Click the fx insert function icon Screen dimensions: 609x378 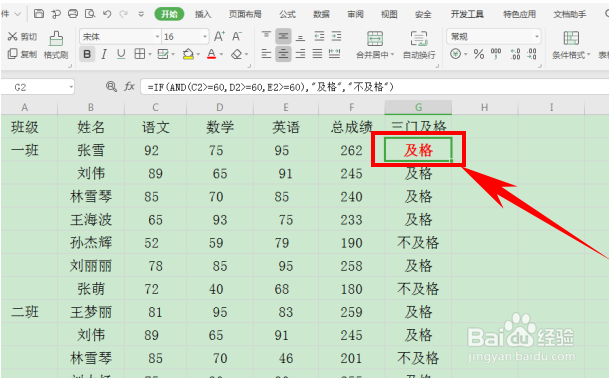129,86
